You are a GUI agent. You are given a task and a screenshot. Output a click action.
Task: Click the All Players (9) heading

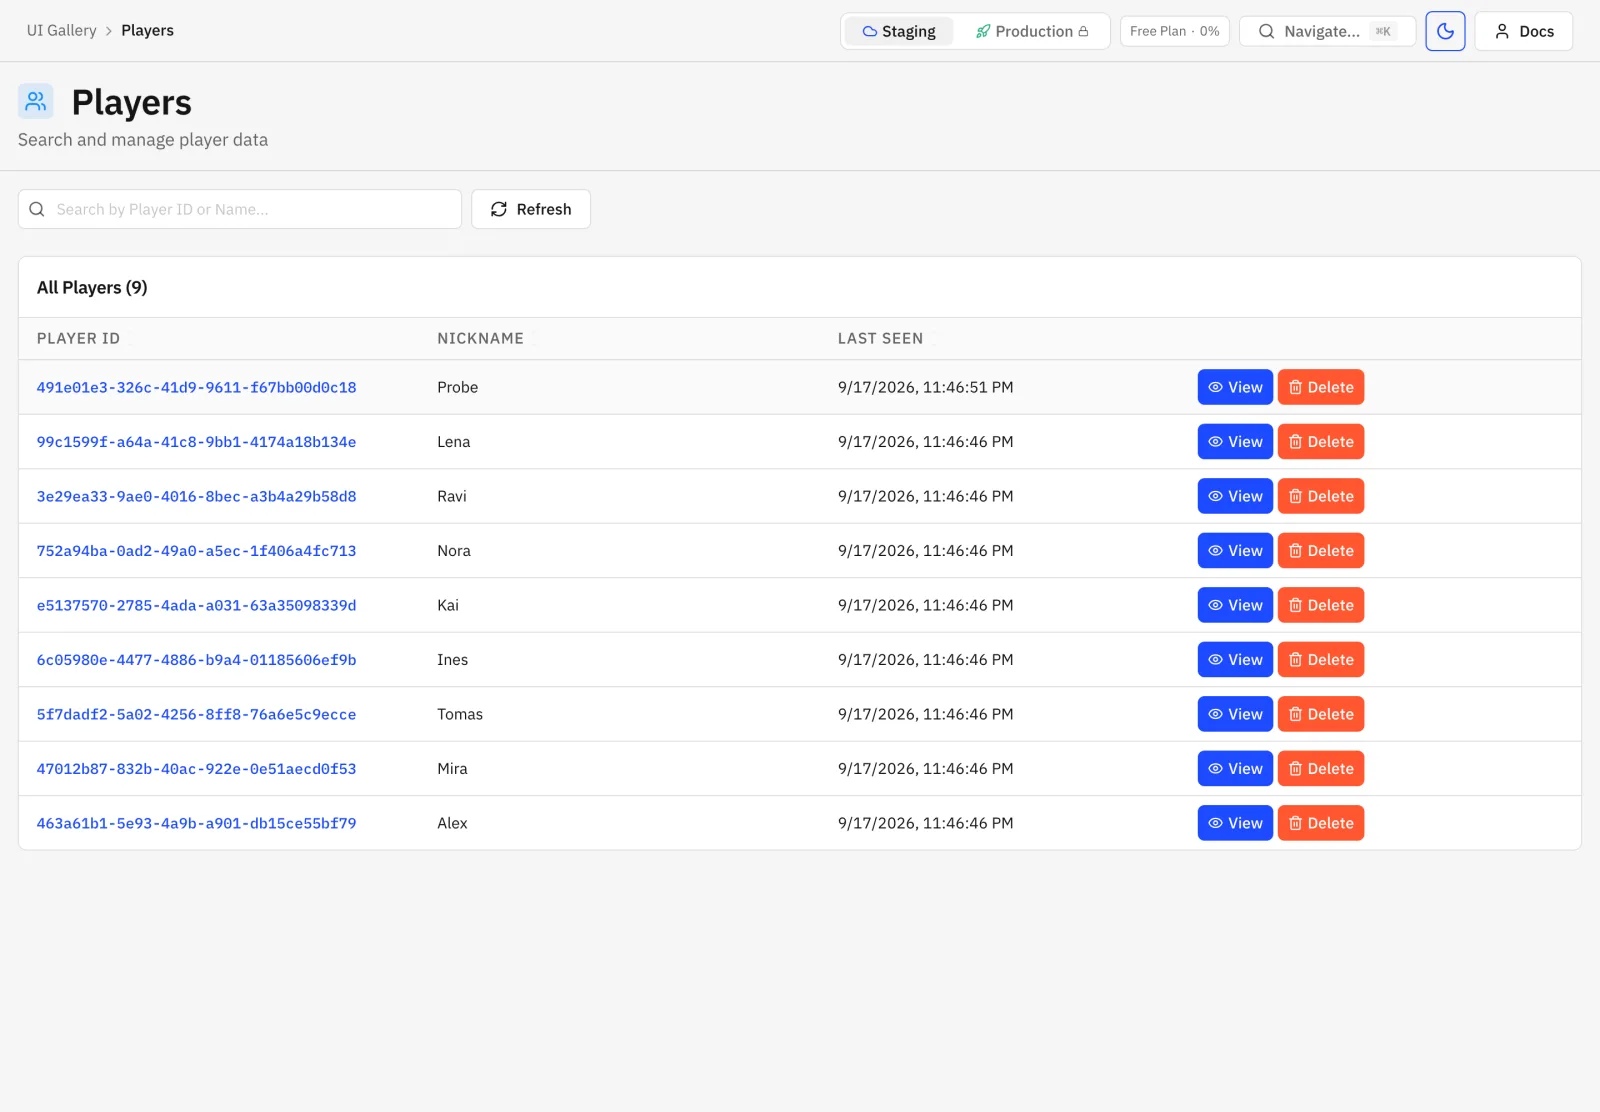92,287
